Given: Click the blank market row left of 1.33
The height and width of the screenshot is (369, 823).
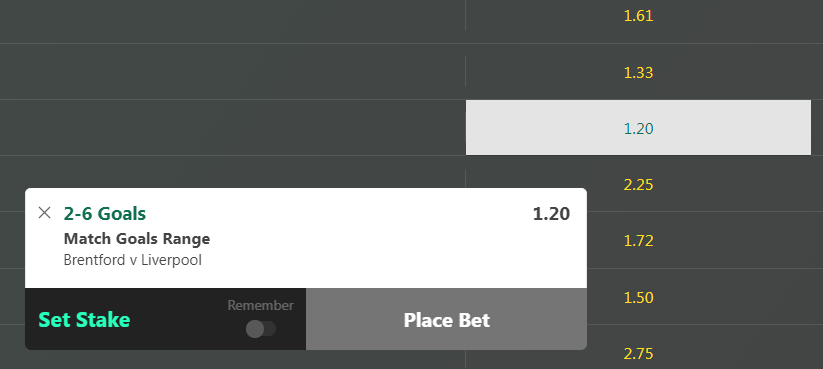Looking at the screenshot, I should point(233,72).
